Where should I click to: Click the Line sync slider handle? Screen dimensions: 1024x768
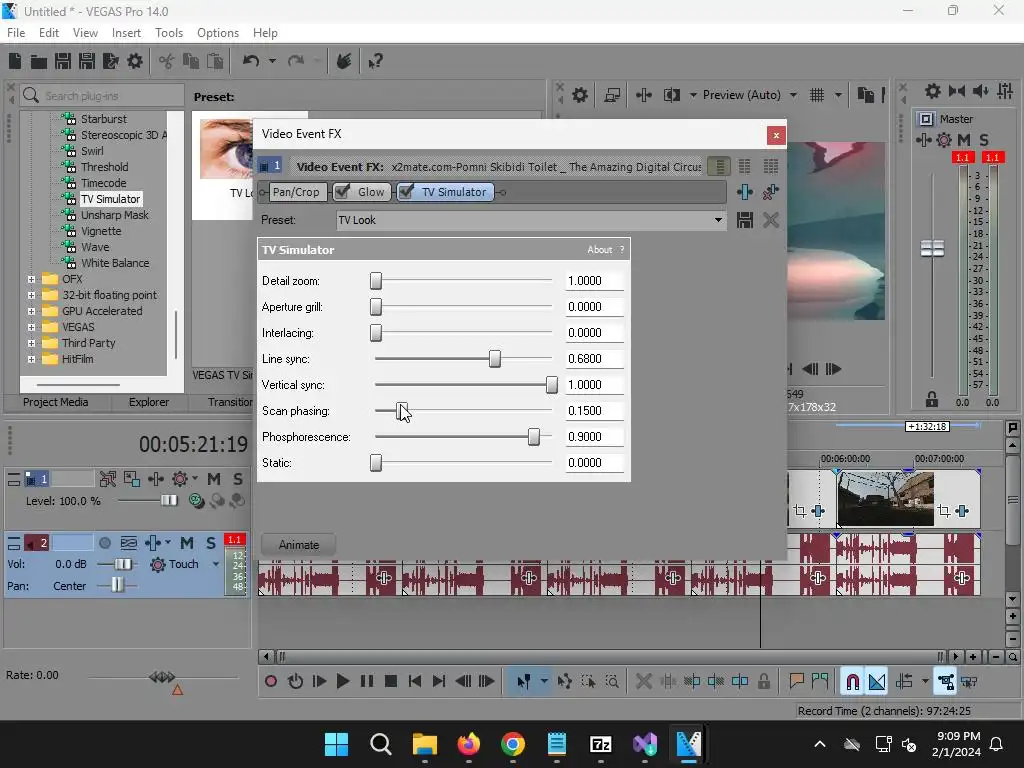tap(495, 359)
